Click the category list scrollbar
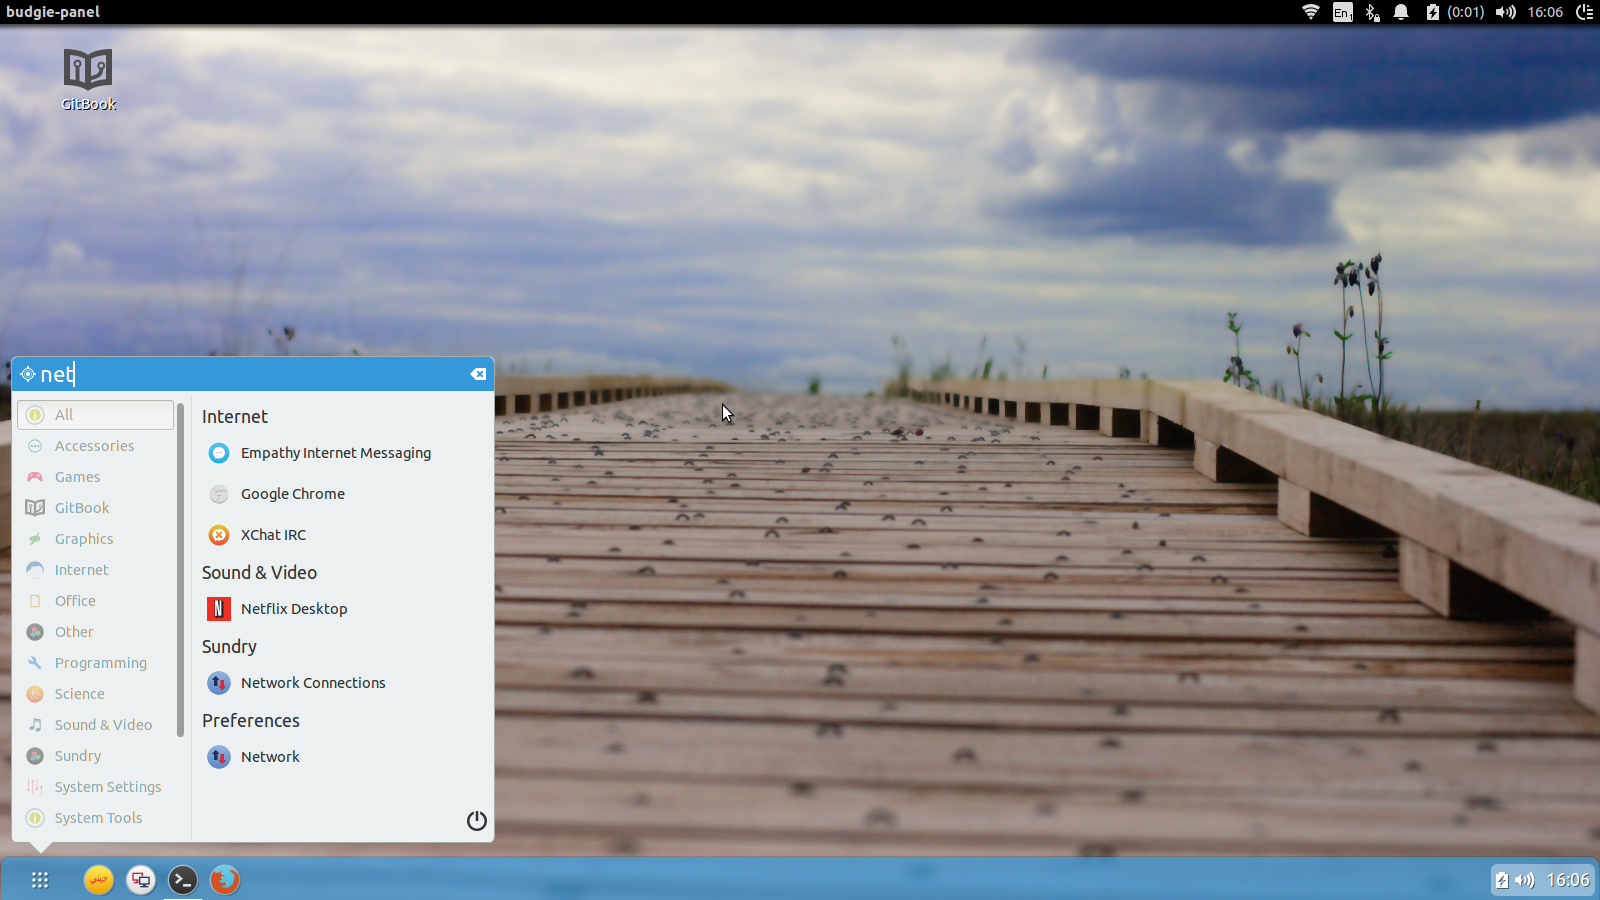The width and height of the screenshot is (1600, 900). tap(181, 569)
